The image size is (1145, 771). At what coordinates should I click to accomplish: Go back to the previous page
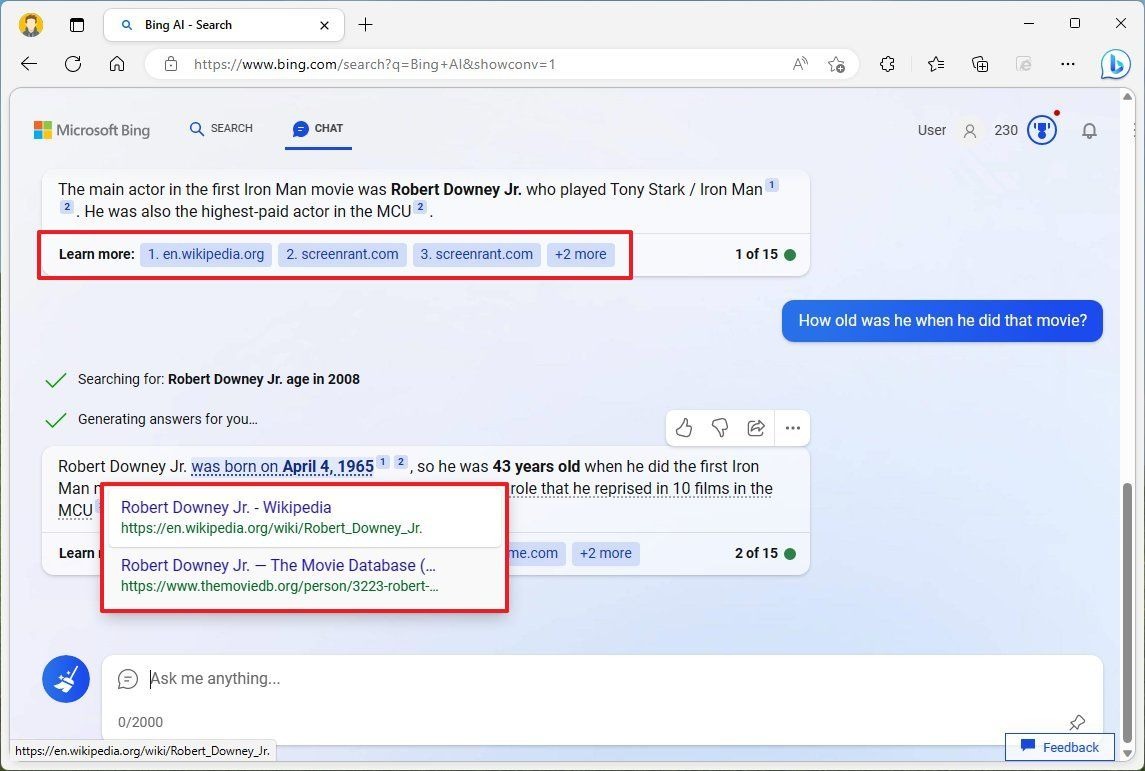[28, 64]
